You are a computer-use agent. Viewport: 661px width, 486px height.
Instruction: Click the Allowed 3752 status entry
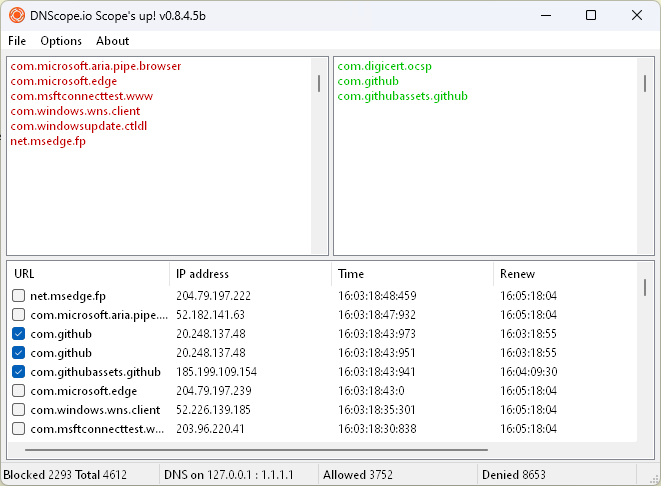click(x=358, y=475)
